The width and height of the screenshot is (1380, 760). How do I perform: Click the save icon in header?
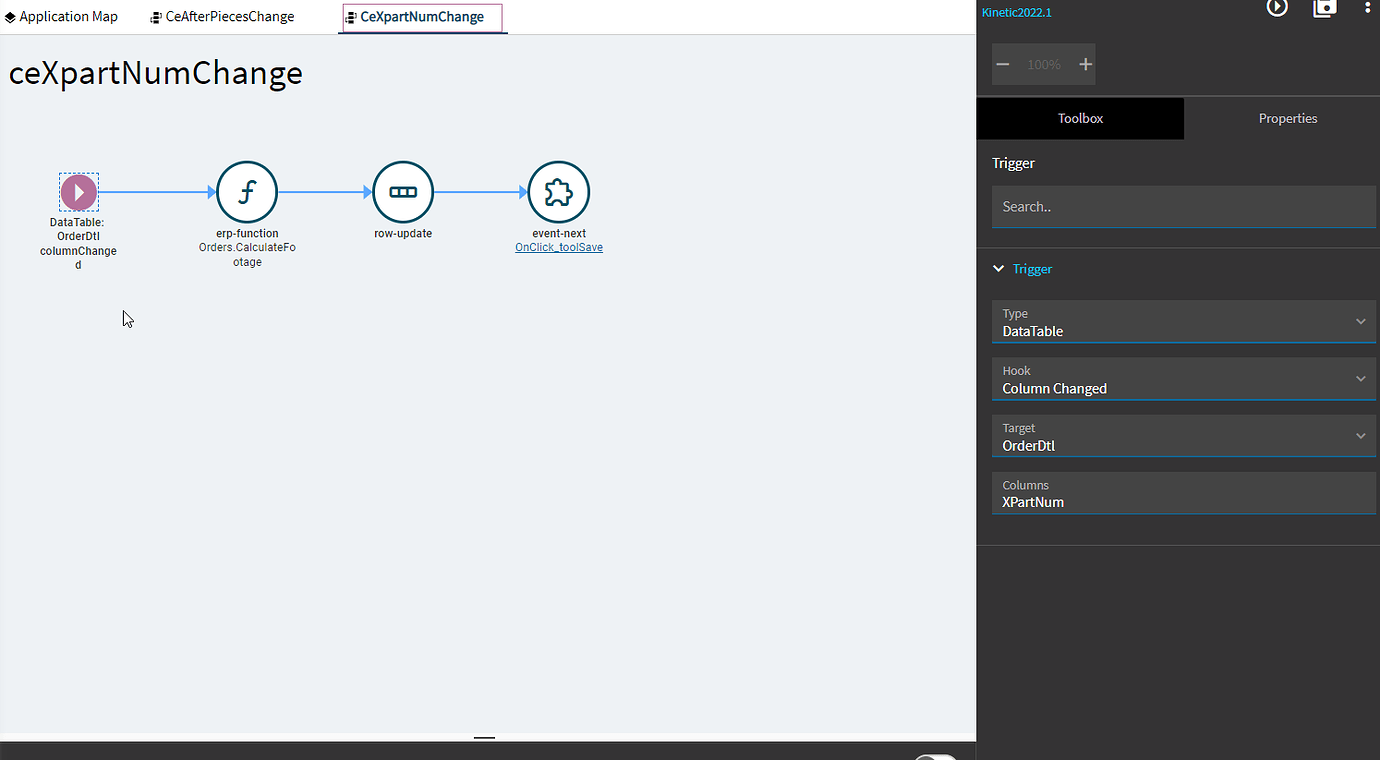pyautogui.click(x=1325, y=8)
